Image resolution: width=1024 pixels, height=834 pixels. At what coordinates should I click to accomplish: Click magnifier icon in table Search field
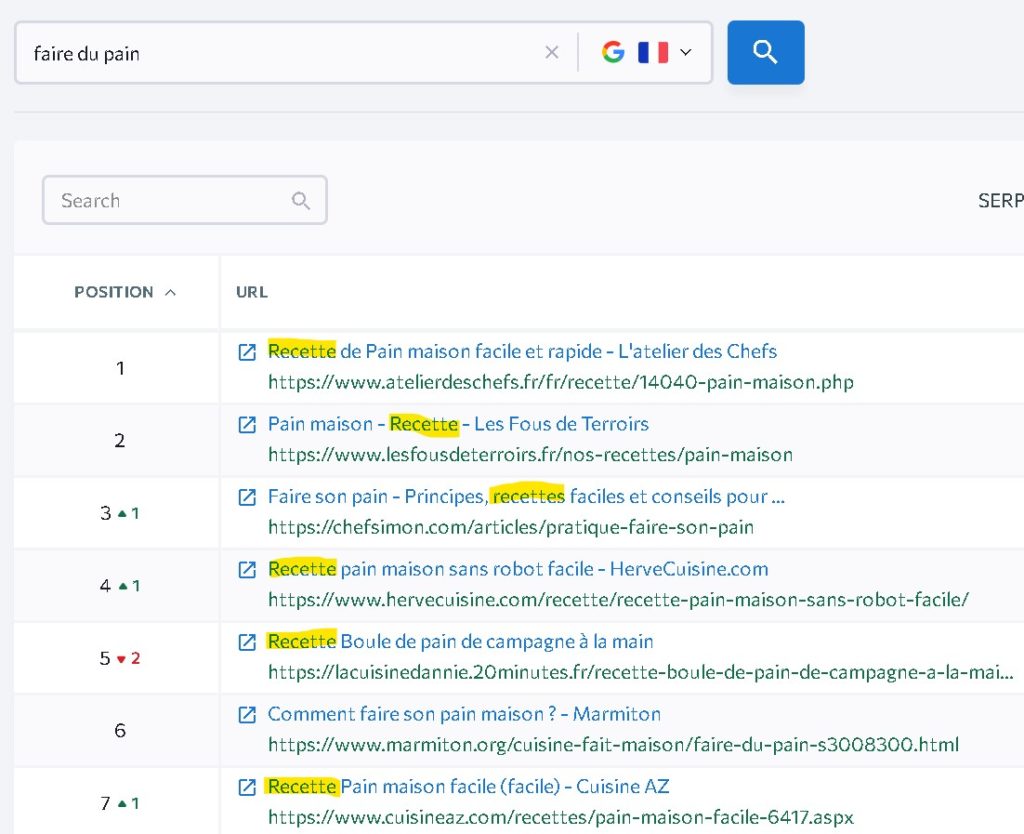300,200
